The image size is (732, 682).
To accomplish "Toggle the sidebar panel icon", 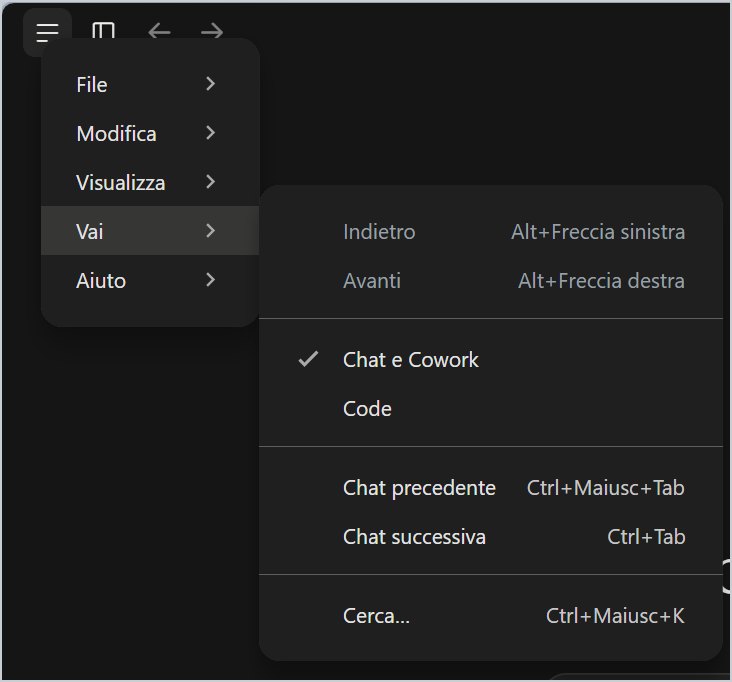I will (x=103, y=31).
